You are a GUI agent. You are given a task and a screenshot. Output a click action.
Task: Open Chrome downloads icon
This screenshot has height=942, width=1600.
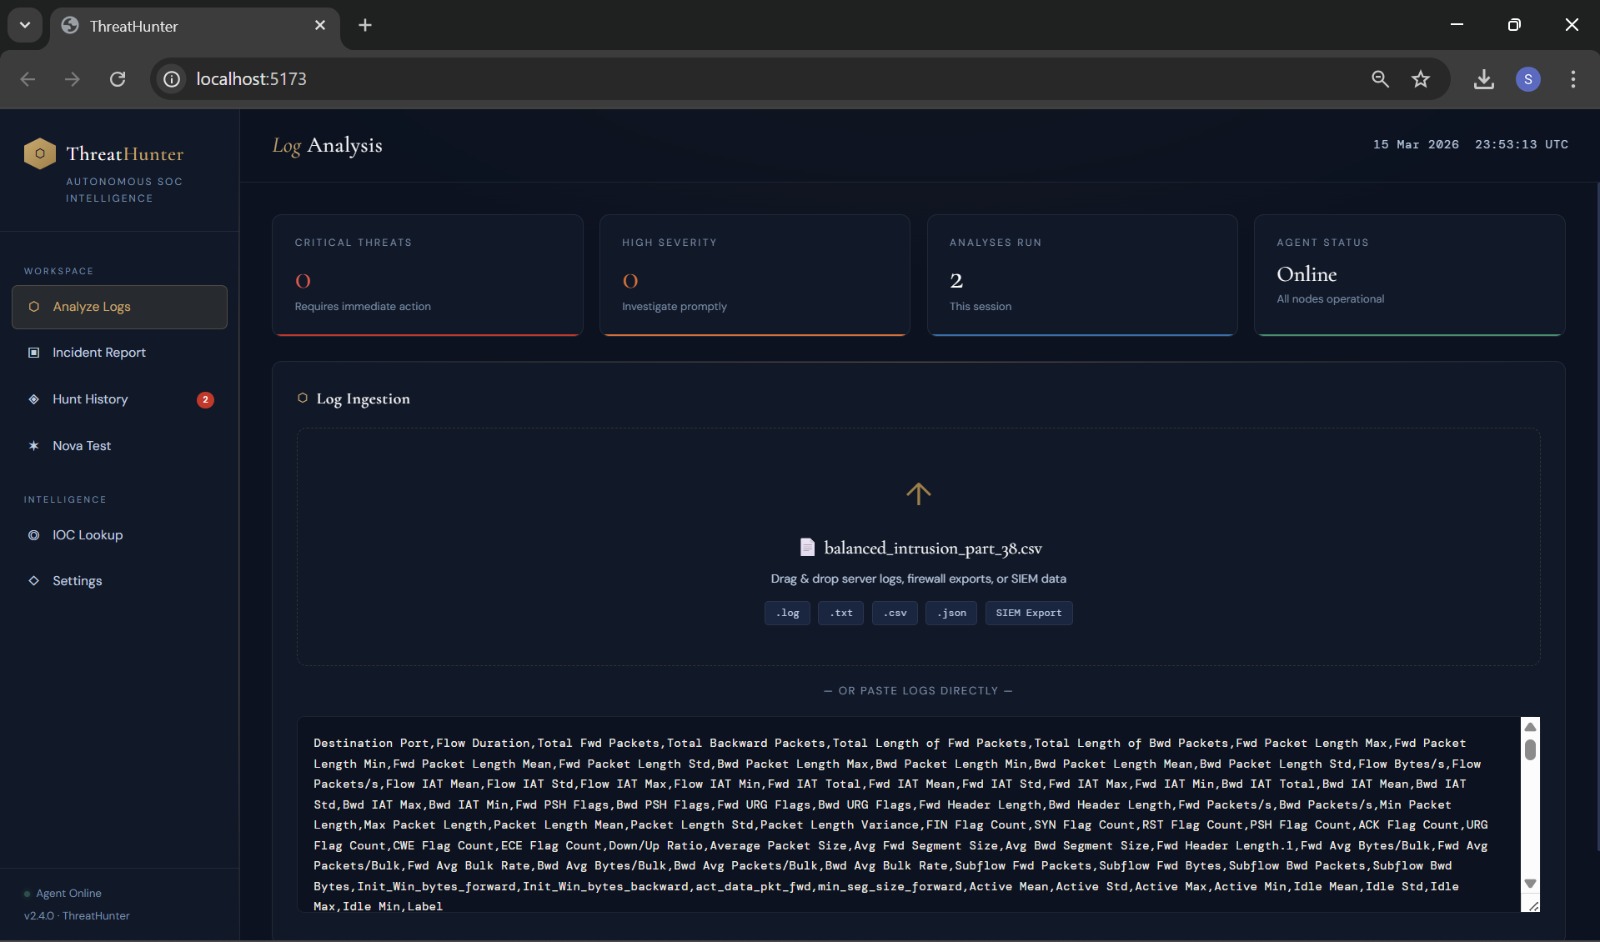click(x=1484, y=79)
